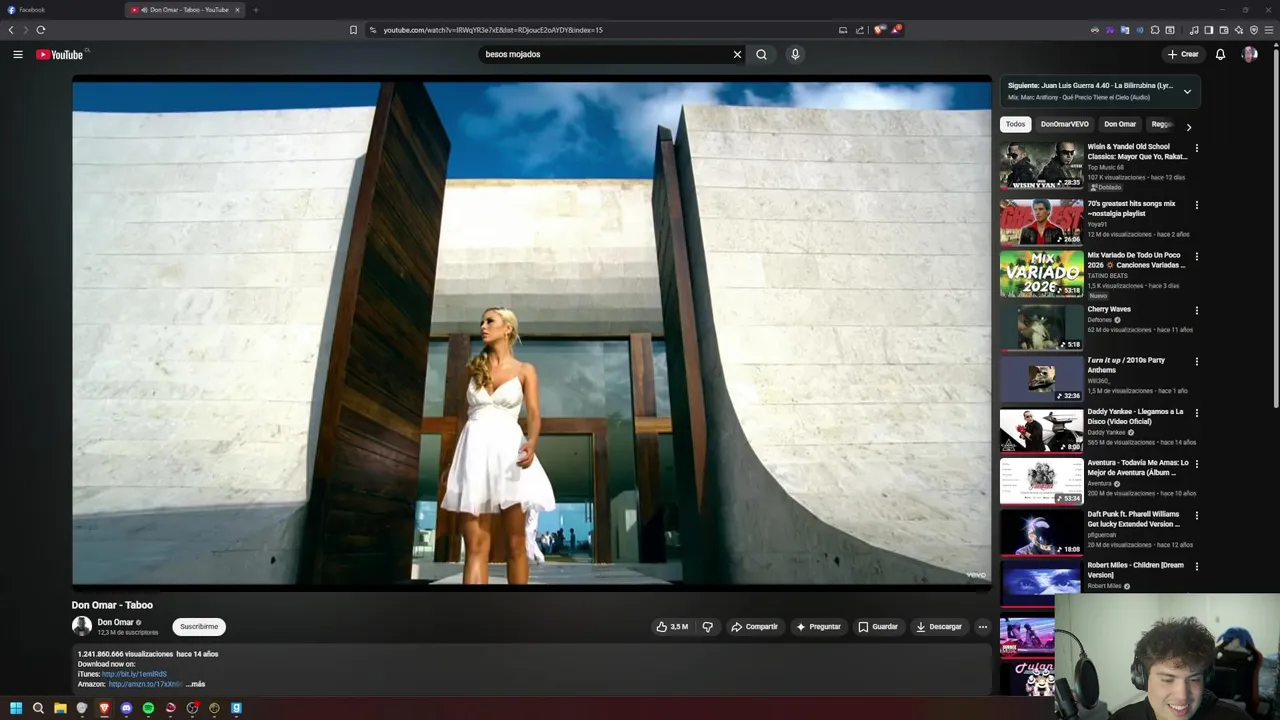Open the music note playlist icon in toolbar

coord(1193,30)
